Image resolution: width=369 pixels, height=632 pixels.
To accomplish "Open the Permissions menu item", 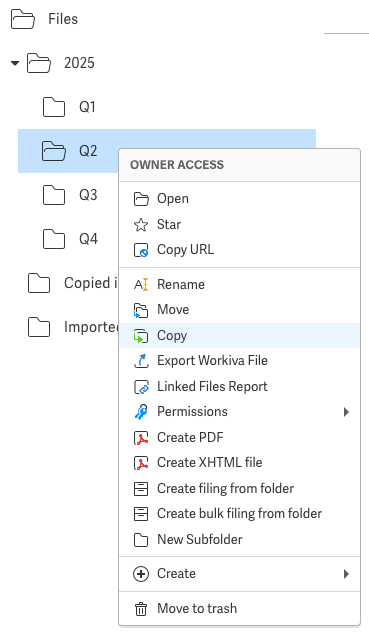I will pos(239,412).
